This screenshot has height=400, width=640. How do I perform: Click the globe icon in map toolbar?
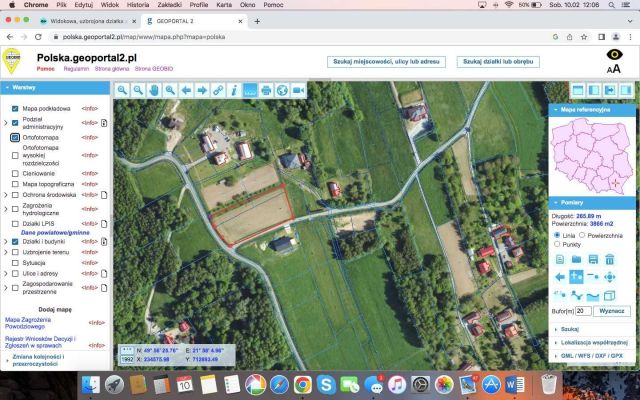pos(282,90)
